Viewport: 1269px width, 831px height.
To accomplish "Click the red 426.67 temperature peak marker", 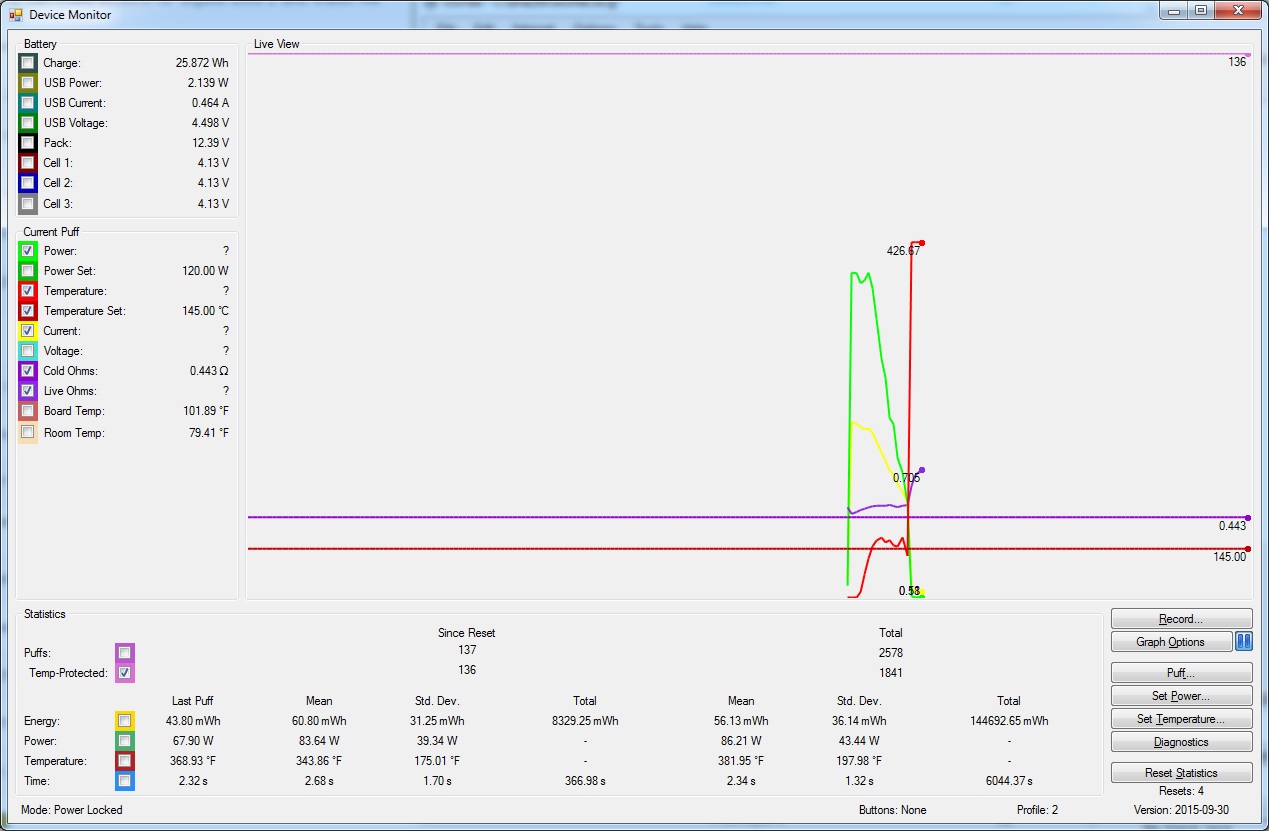I will tap(922, 243).
